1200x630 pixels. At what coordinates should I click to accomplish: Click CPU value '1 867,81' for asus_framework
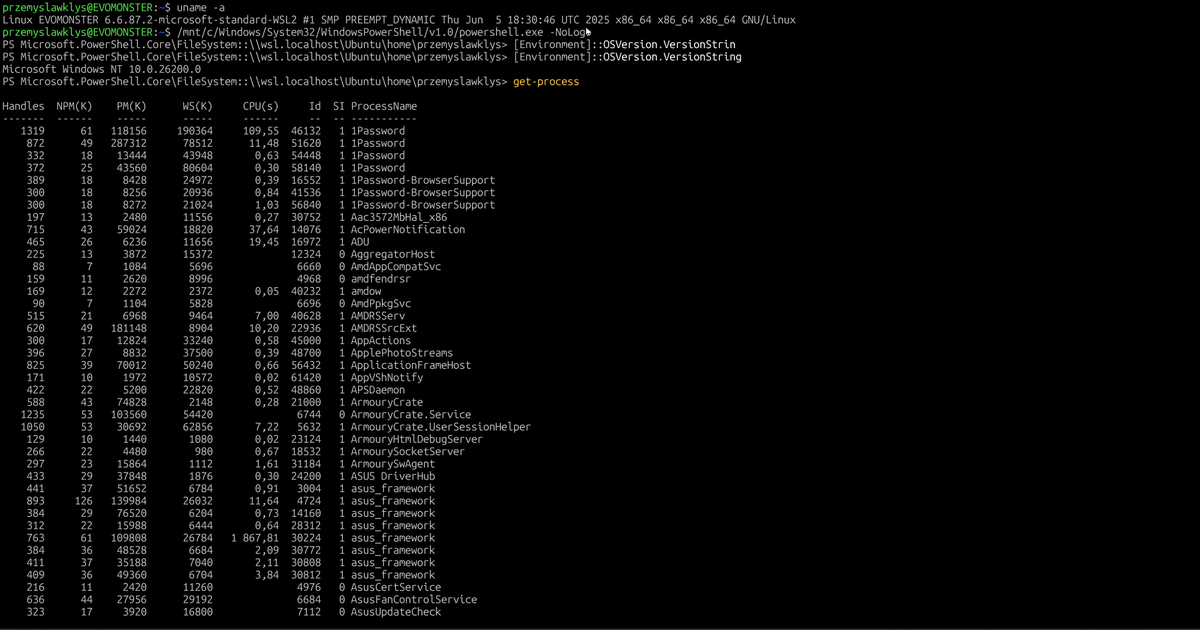click(255, 538)
